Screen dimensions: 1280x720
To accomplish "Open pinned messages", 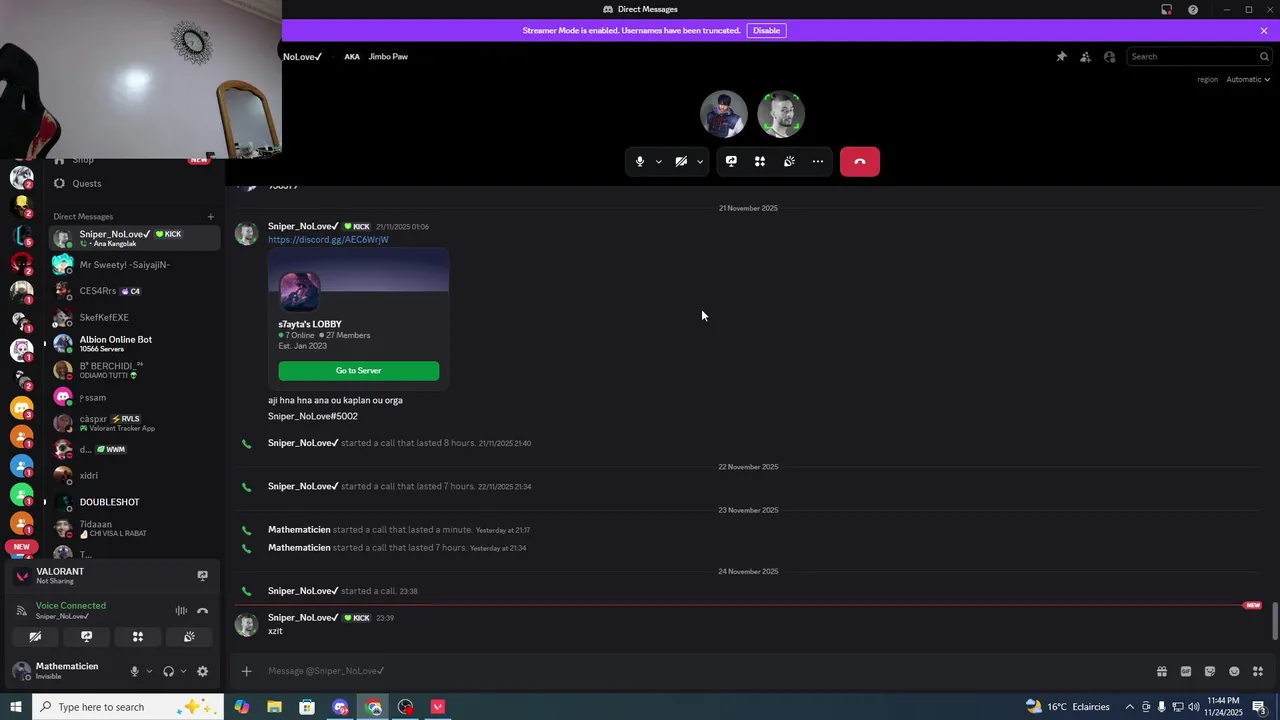I will (1061, 57).
